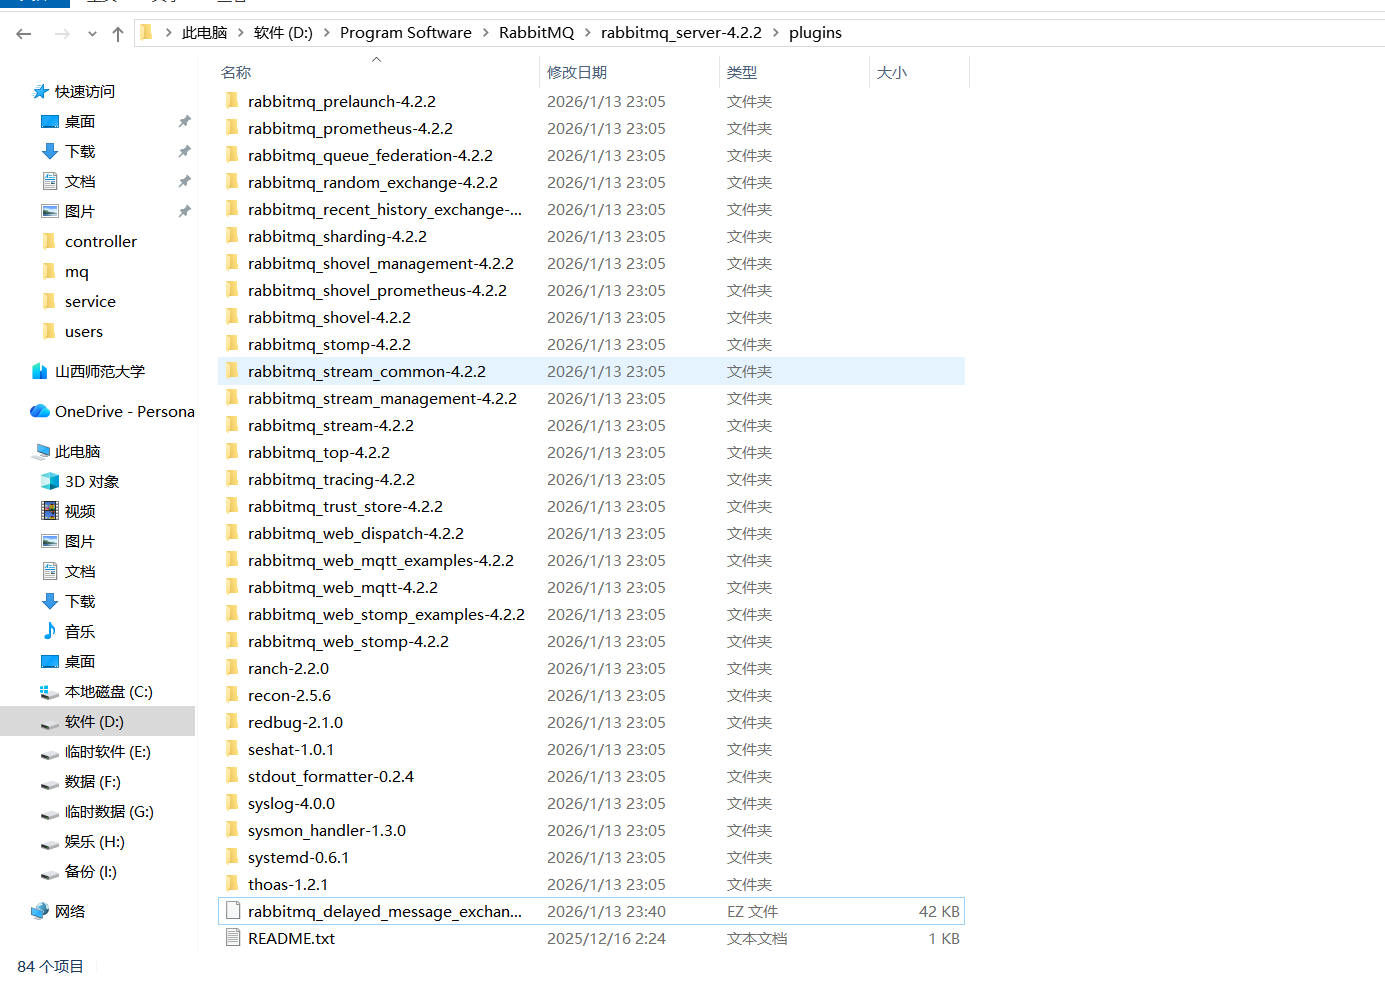The width and height of the screenshot is (1385, 981).
Task: Expand chevron after RabbitMQ in address bar
Action: [x=588, y=33]
